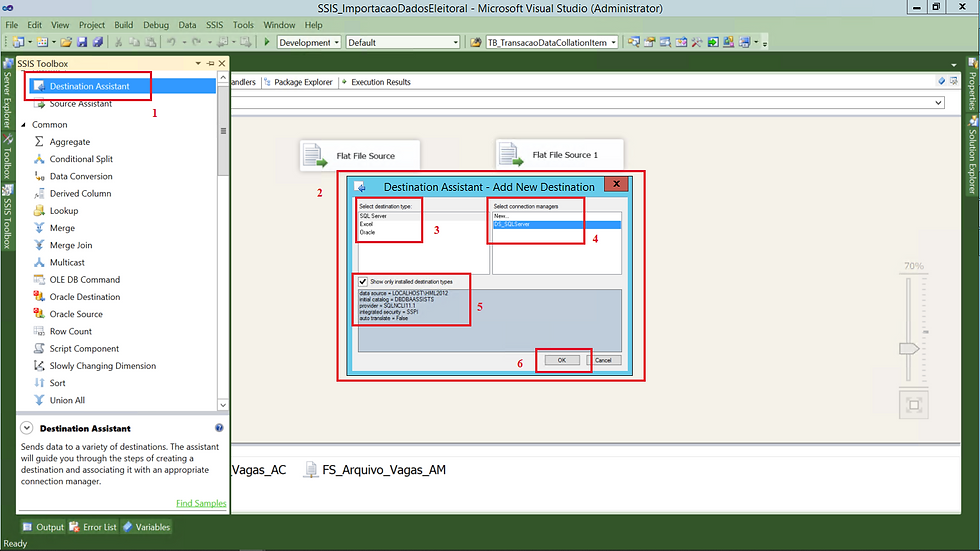Click the Start Page green arrow icon
The height and width of the screenshot is (551, 980).
pos(712,42)
